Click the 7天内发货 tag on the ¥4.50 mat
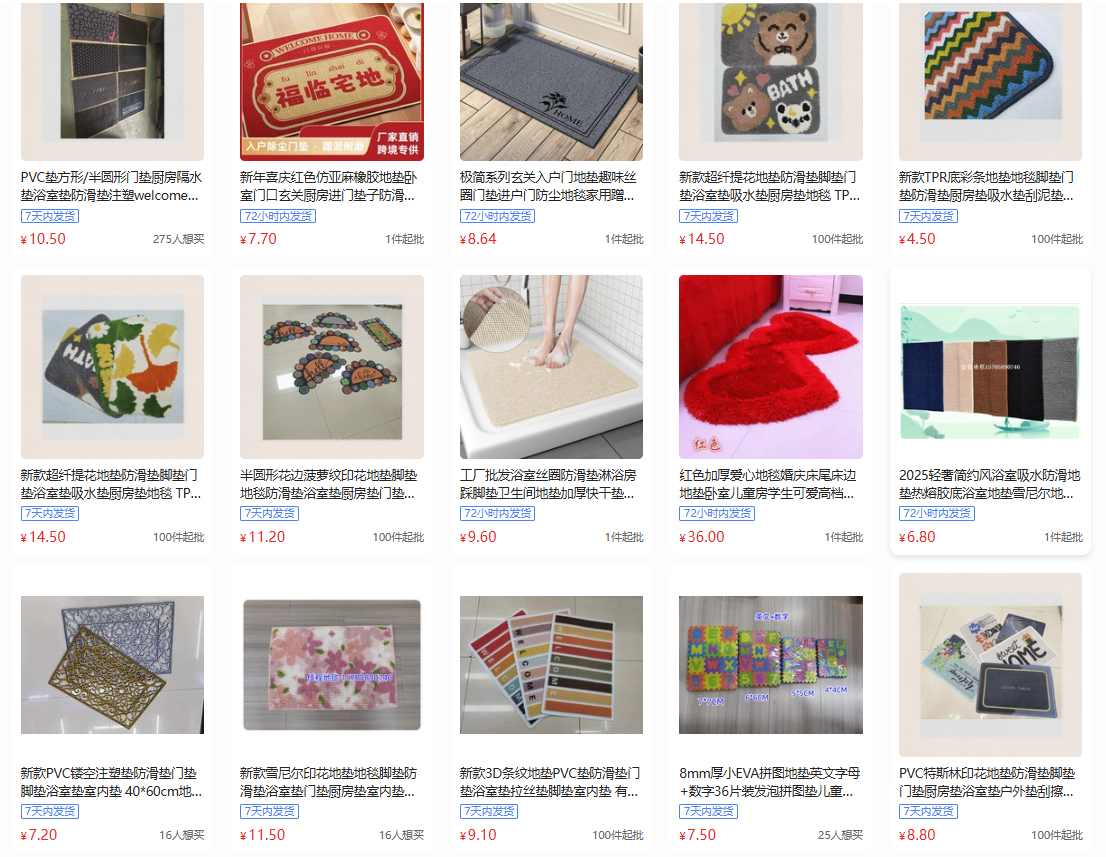Image resolution: width=1106 pixels, height=857 pixels. pyautogui.click(x=928, y=216)
